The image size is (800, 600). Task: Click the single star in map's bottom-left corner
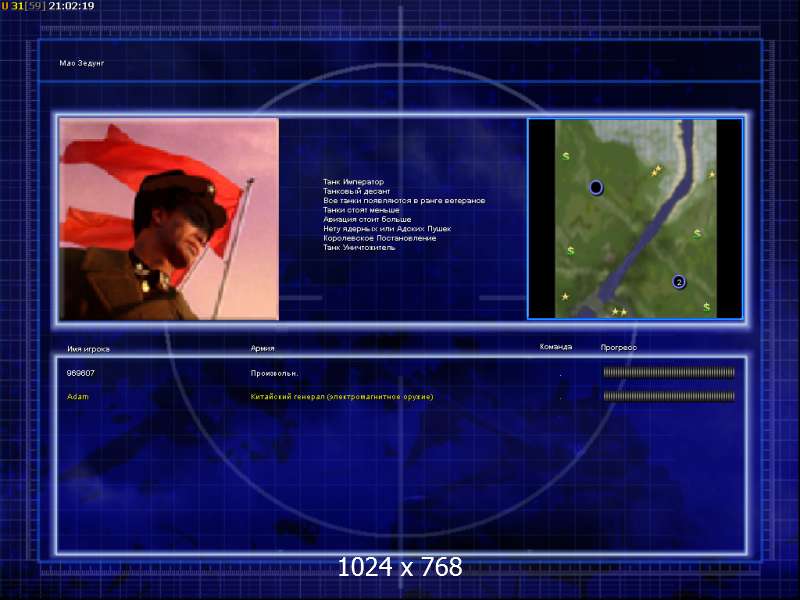[x=565, y=296]
